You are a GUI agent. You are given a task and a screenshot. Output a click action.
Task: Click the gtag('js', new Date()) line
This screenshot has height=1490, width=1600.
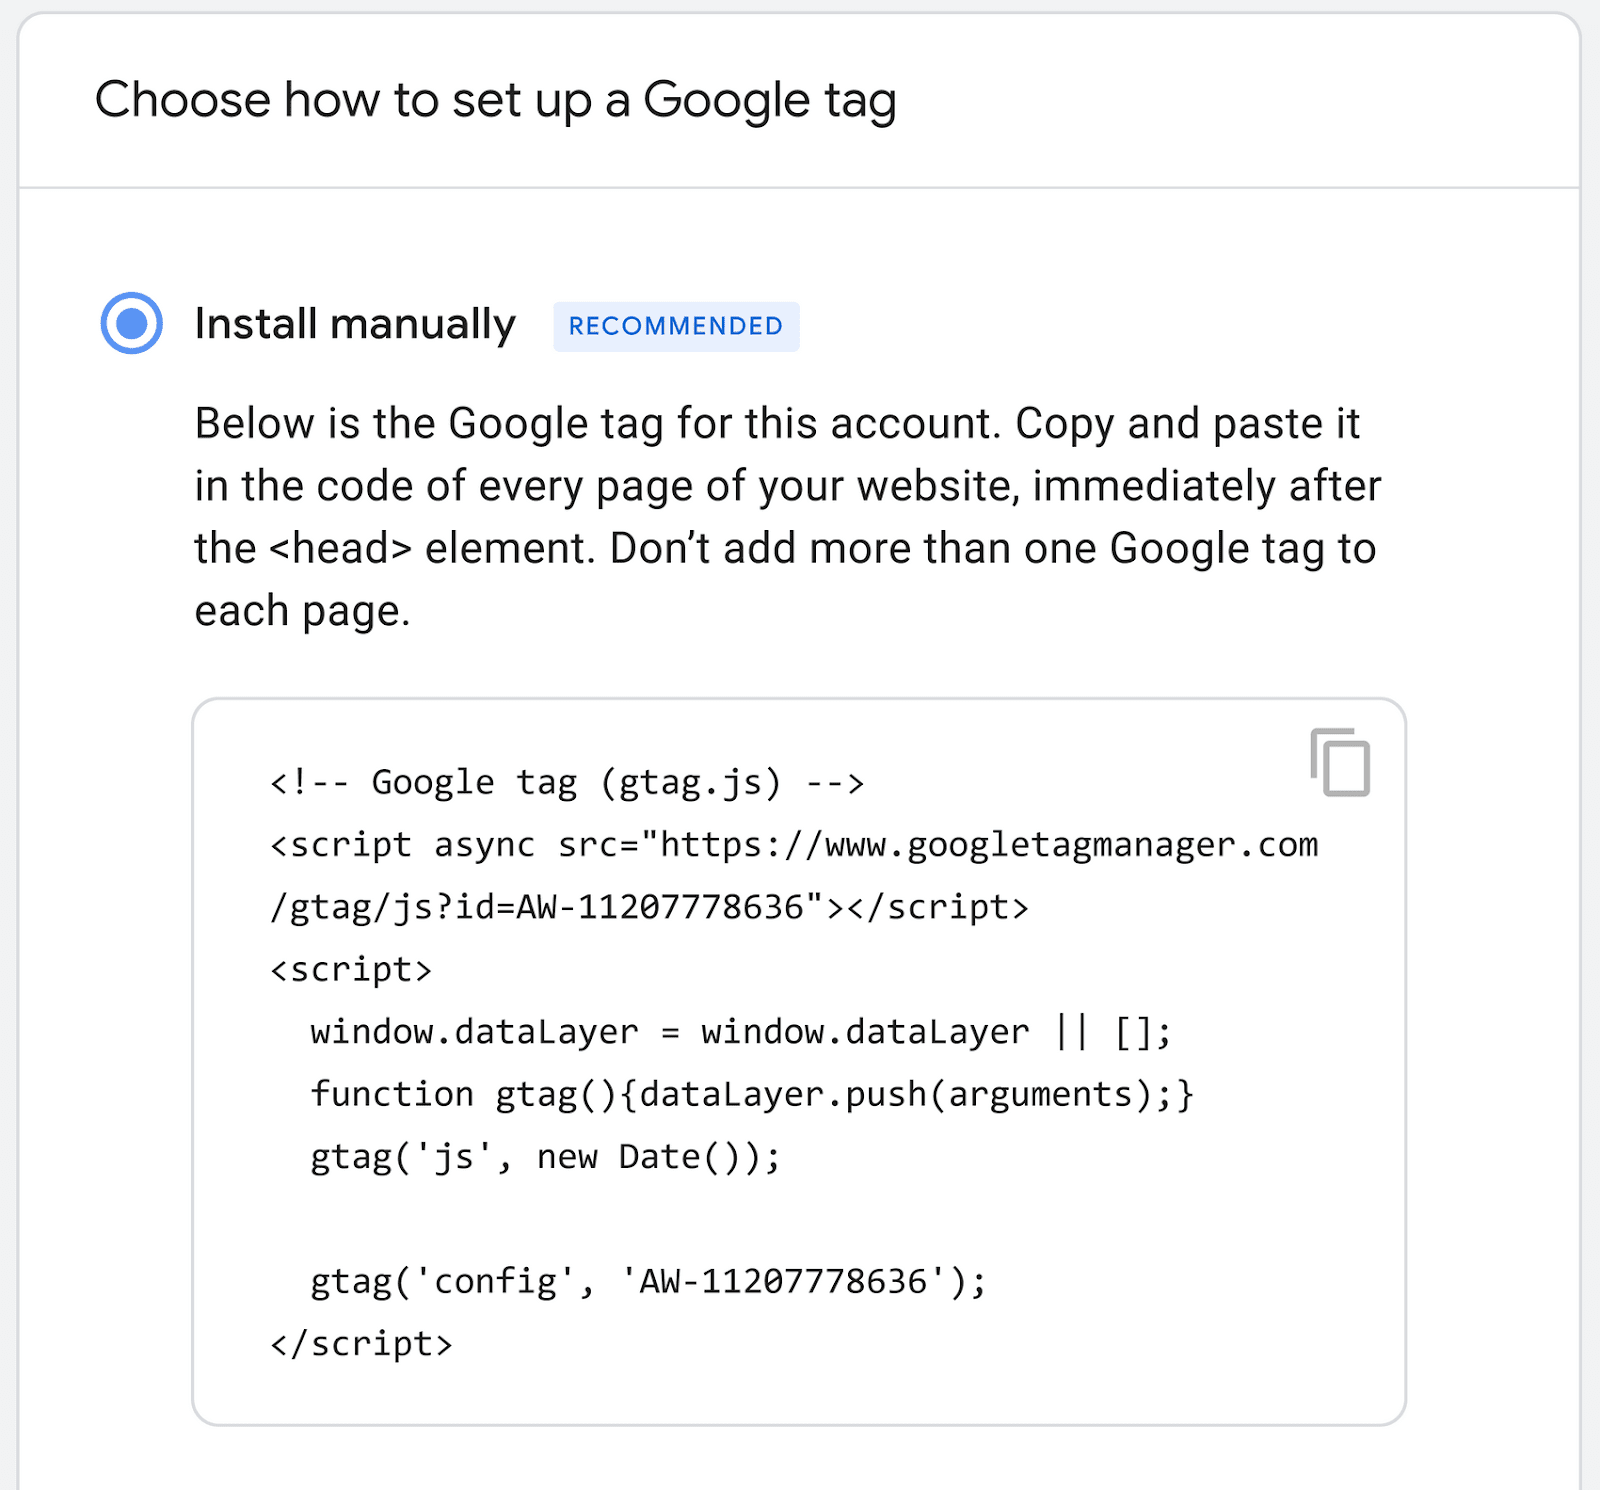(545, 1156)
